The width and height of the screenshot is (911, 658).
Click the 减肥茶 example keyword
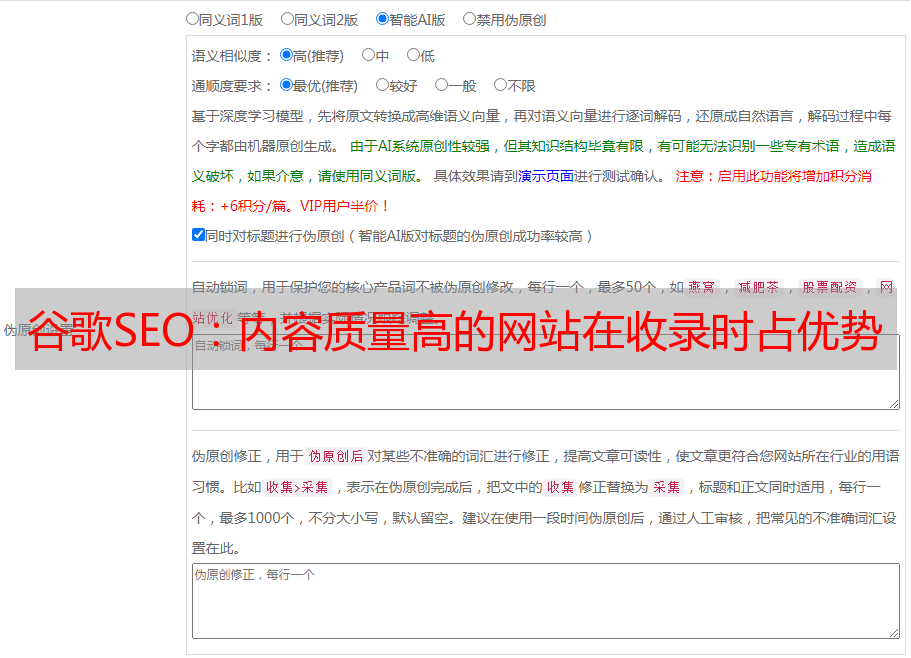(758, 287)
